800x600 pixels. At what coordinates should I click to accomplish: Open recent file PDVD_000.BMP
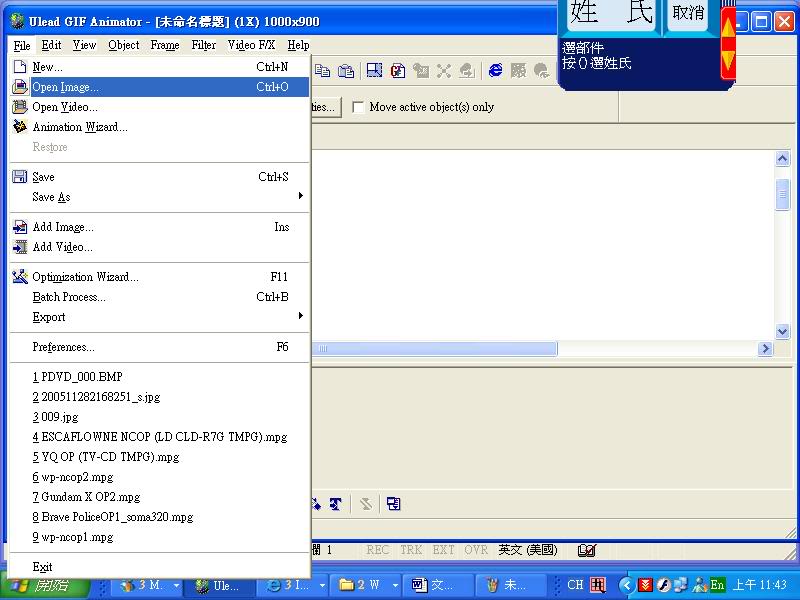click(x=77, y=377)
